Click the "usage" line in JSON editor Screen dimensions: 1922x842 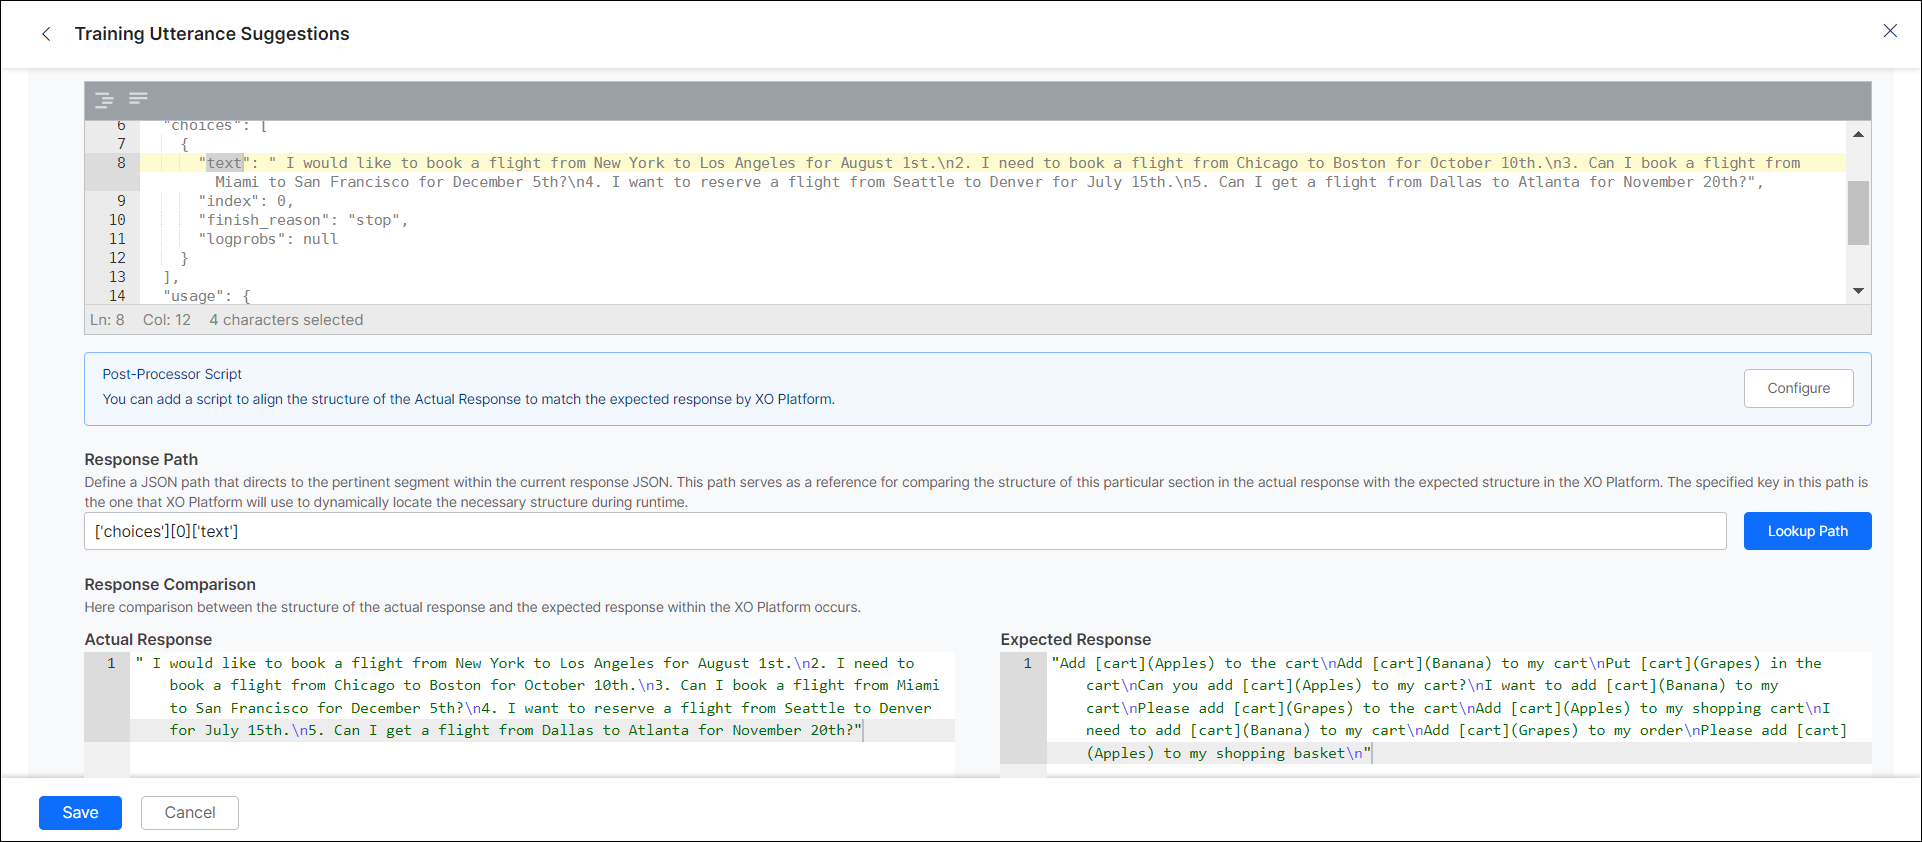(x=206, y=296)
